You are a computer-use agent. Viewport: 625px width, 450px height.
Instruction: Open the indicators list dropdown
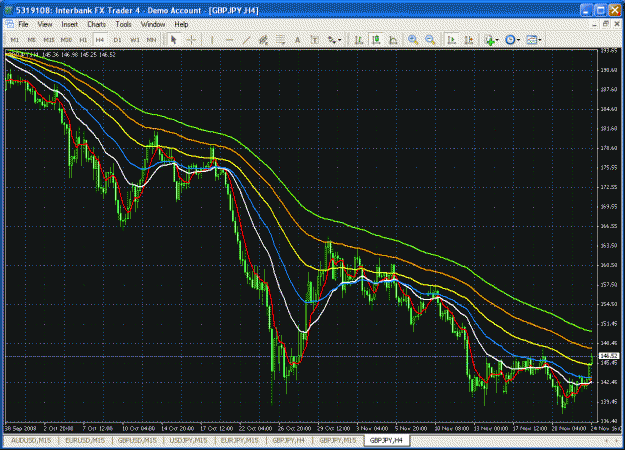(491, 40)
